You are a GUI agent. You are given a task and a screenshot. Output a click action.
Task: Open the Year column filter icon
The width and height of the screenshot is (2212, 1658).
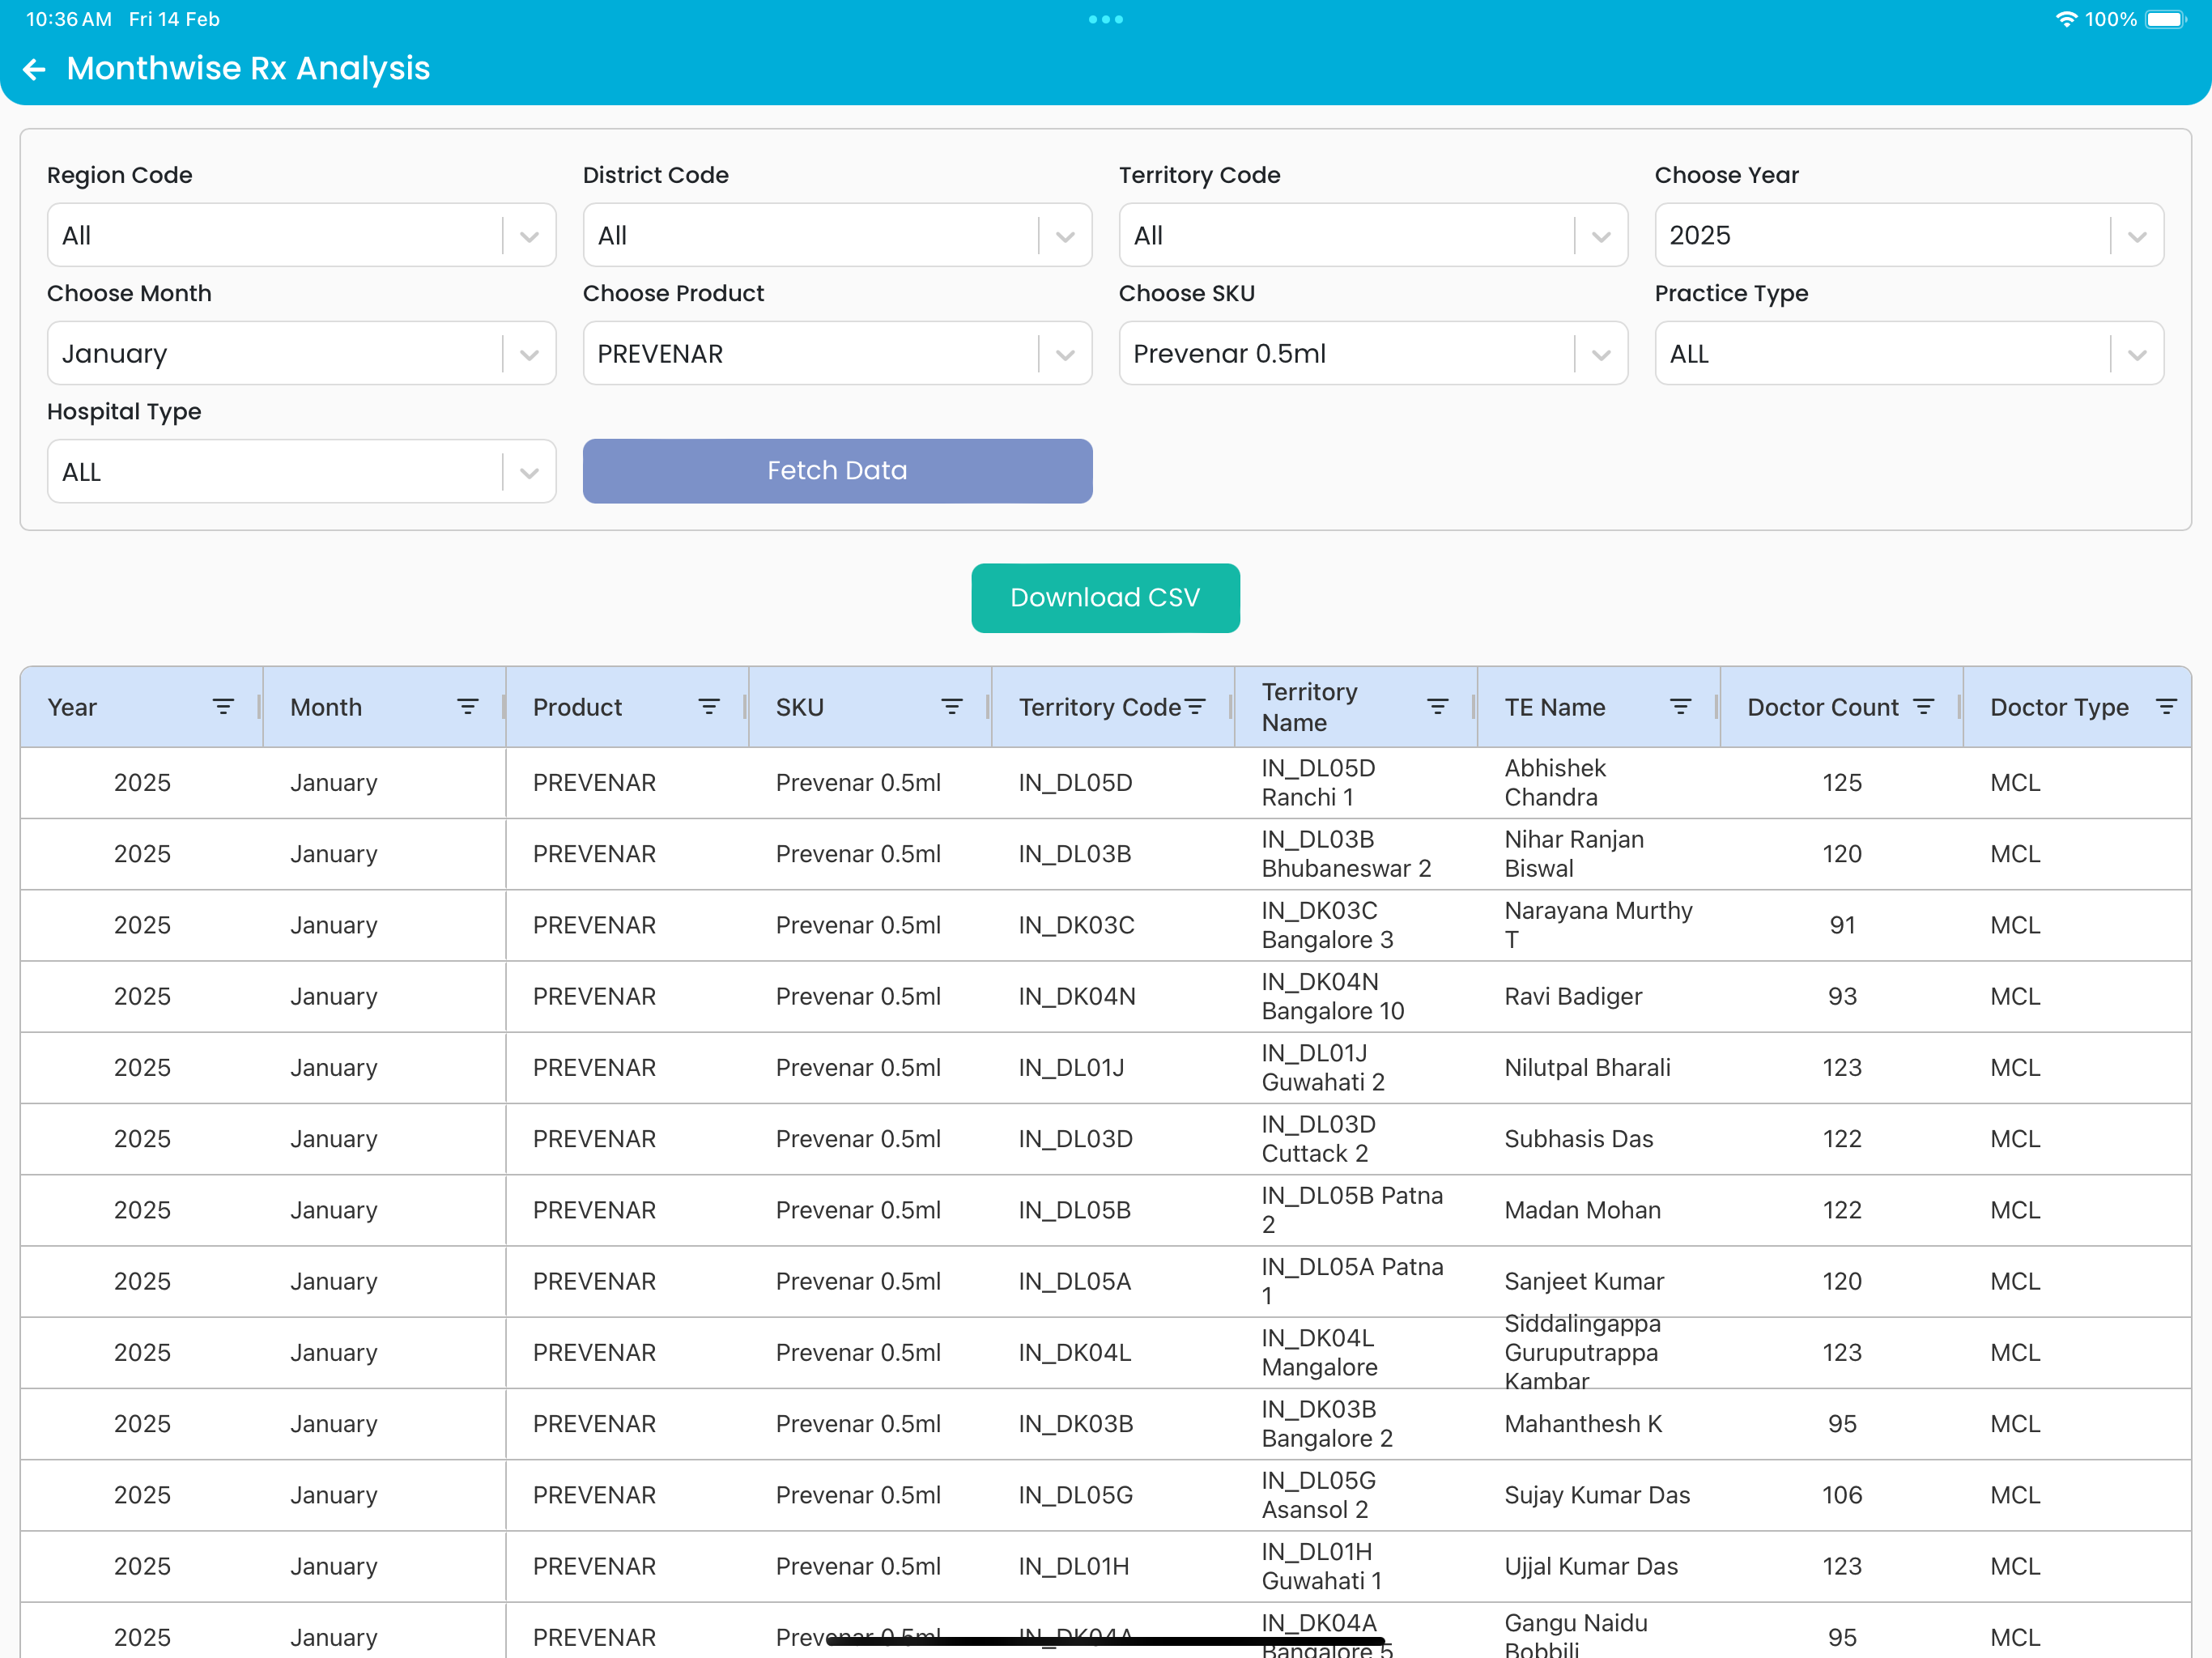point(223,707)
